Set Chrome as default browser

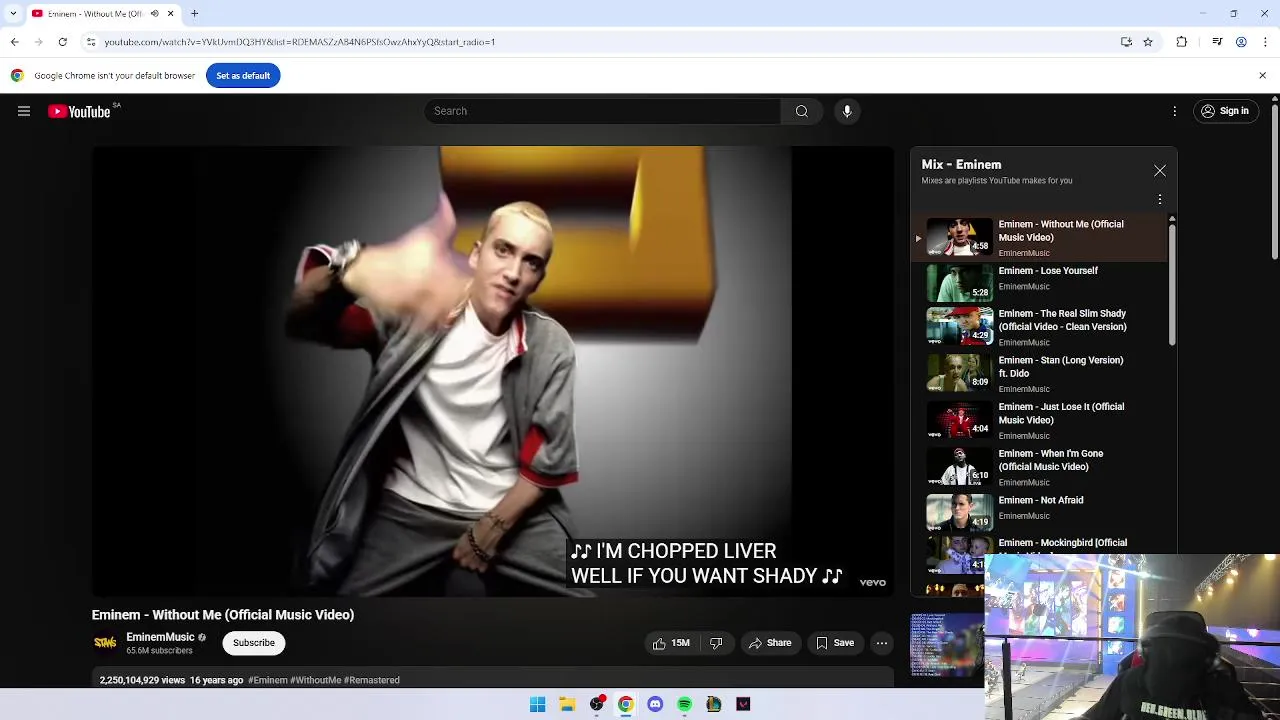(x=243, y=76)
